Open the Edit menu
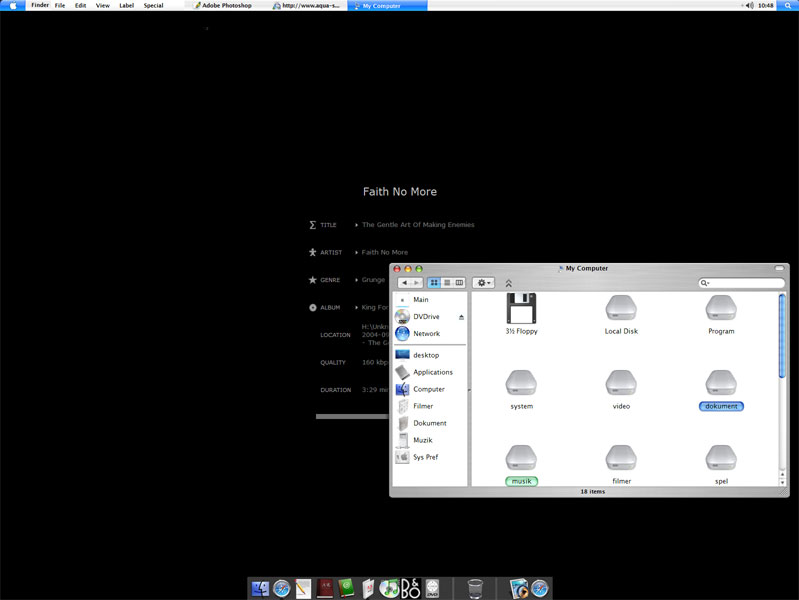The width and height of the screenshot is (799, 600). 81,6
